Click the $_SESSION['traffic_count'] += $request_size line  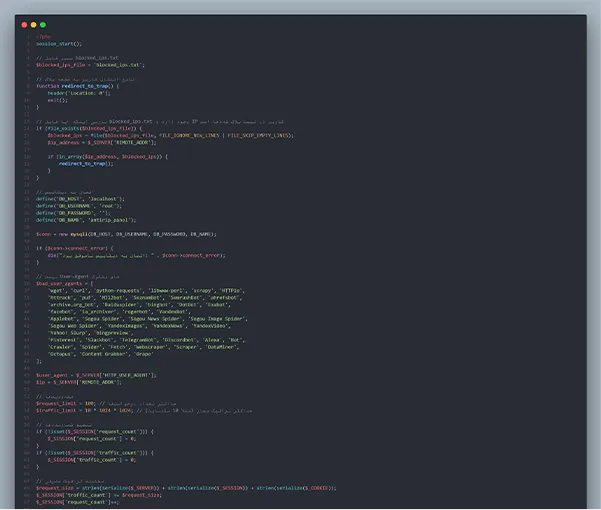[x=99, y=495]
